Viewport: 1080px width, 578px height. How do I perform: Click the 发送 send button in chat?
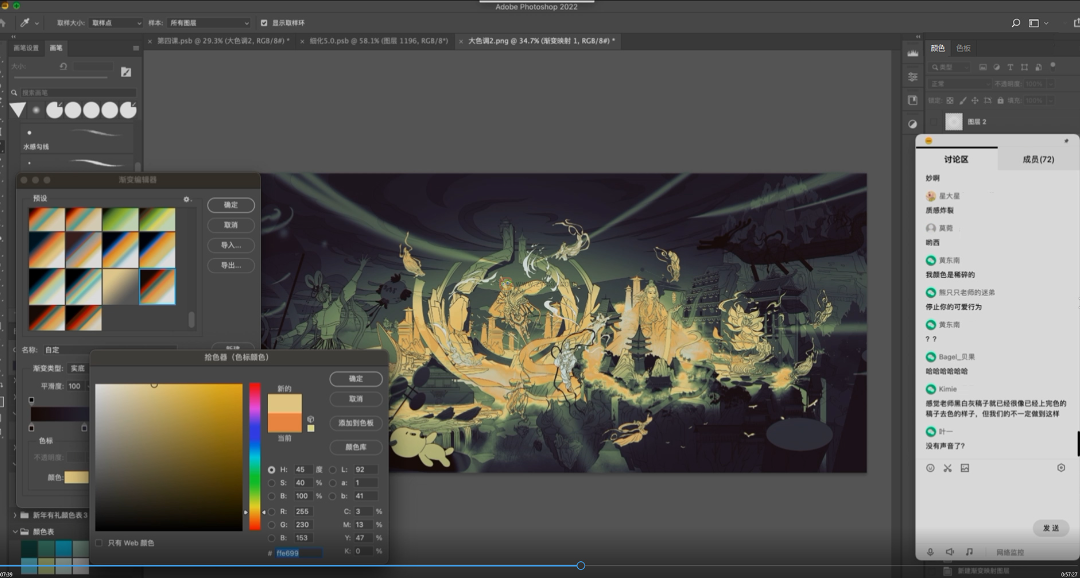coord(1050,528)
